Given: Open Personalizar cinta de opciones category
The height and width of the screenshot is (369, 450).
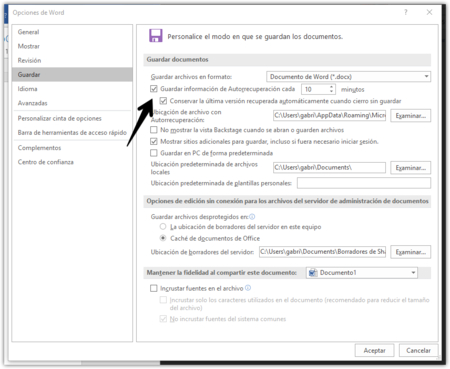Looking at the screenshot, I should [72, 118].
